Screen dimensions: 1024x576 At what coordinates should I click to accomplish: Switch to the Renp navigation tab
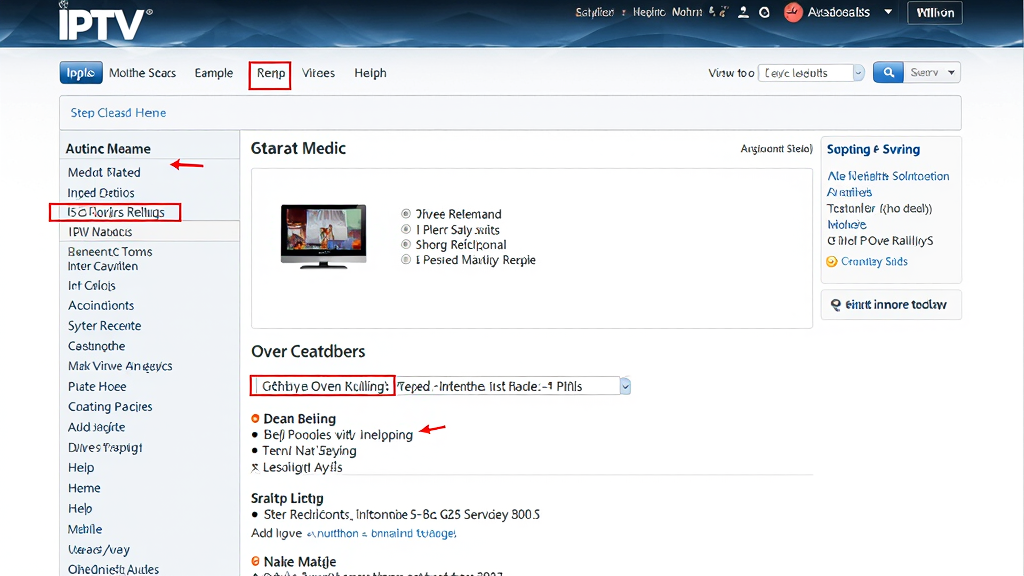[x=269, y=73]
